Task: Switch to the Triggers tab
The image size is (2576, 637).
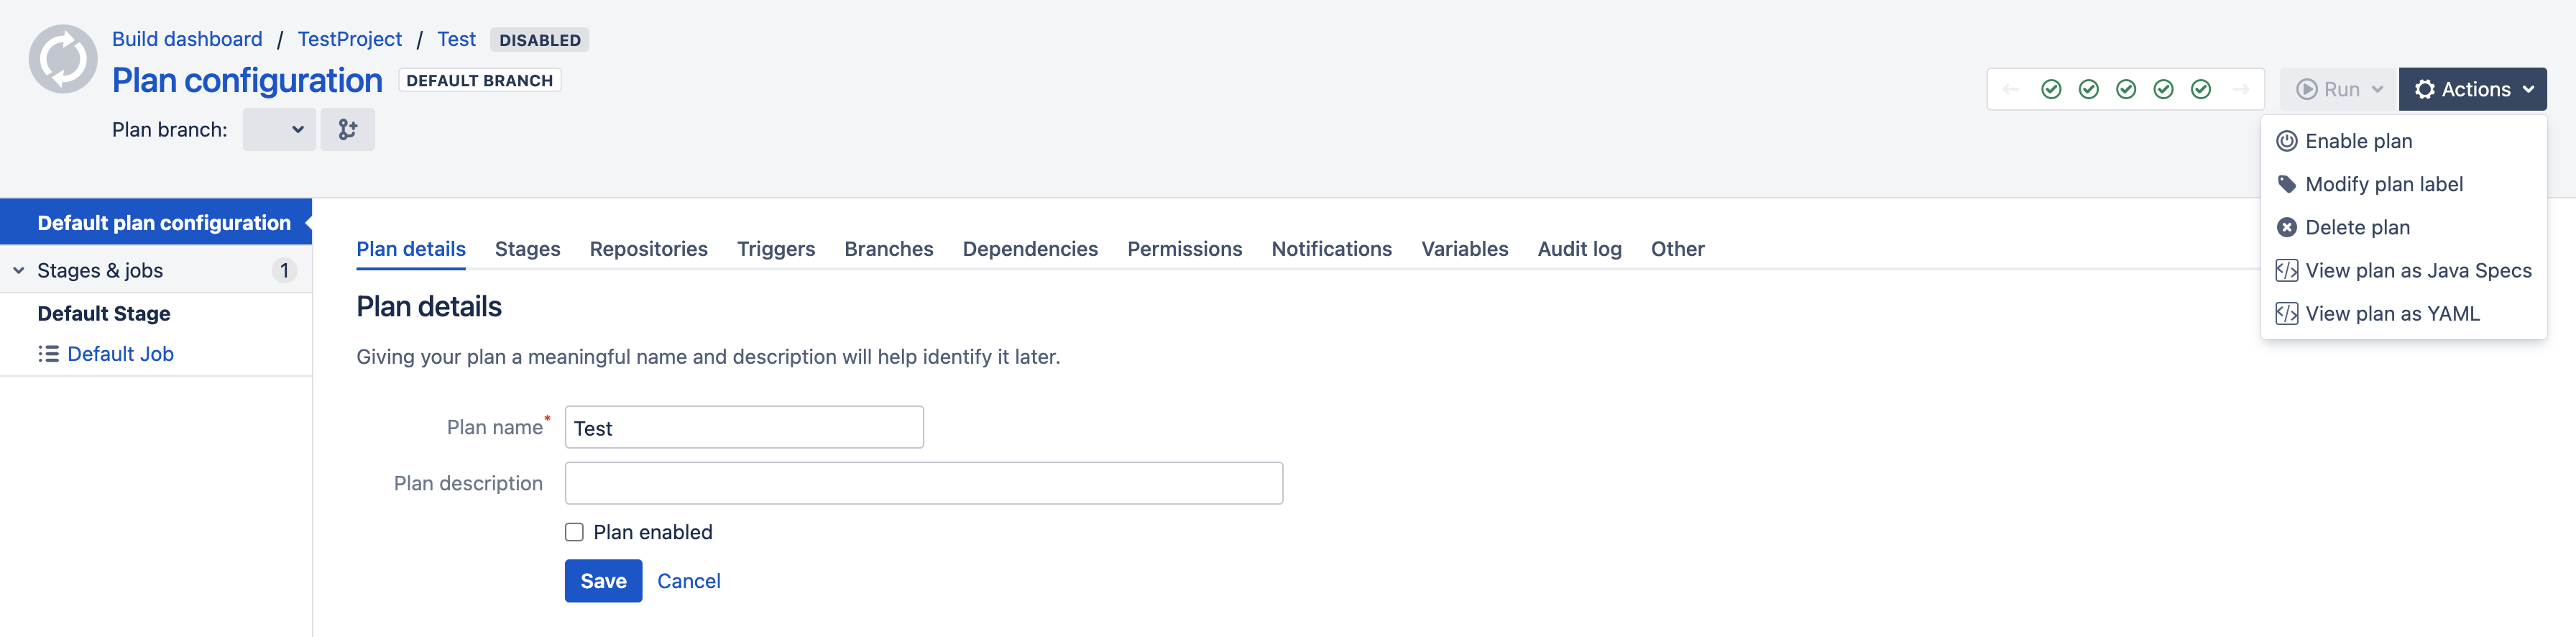Action: (775, 249)
